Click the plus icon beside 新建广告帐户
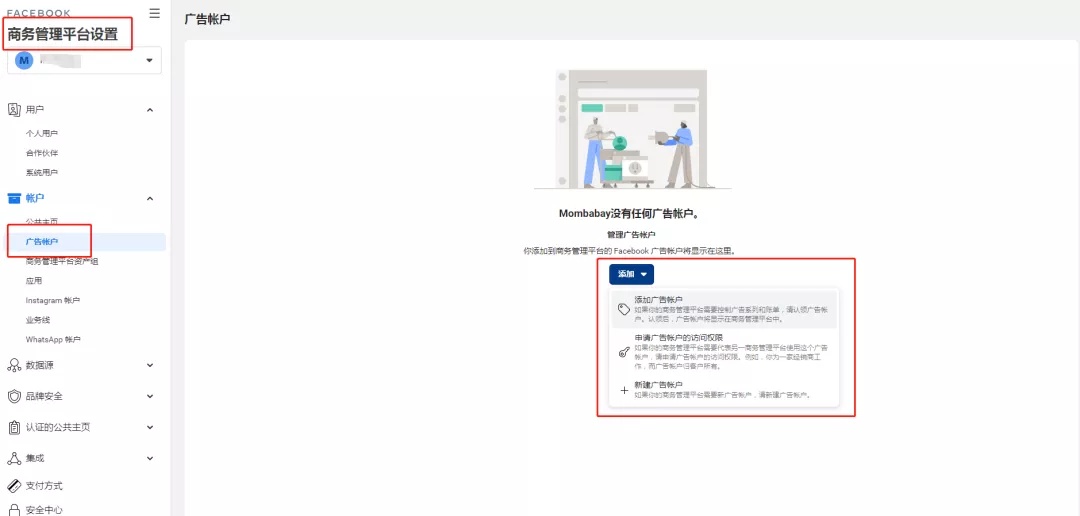Screen dimensions: 1080x516 624,391
